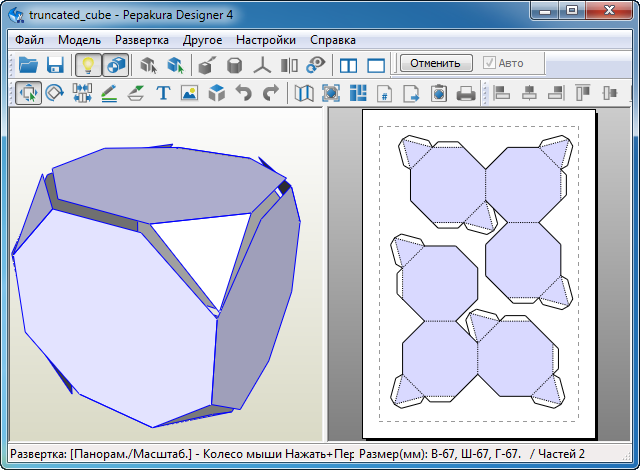Screen dimensions: 640x470
Task: Open the Файл menu
Action: click(x=29, y=41)
